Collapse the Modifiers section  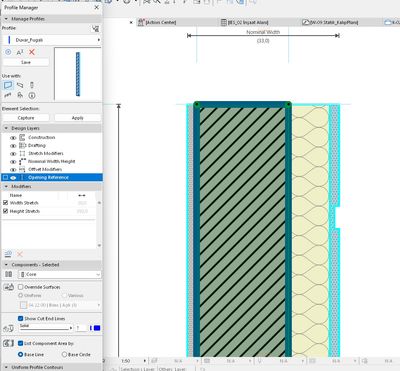pos(6,186)
